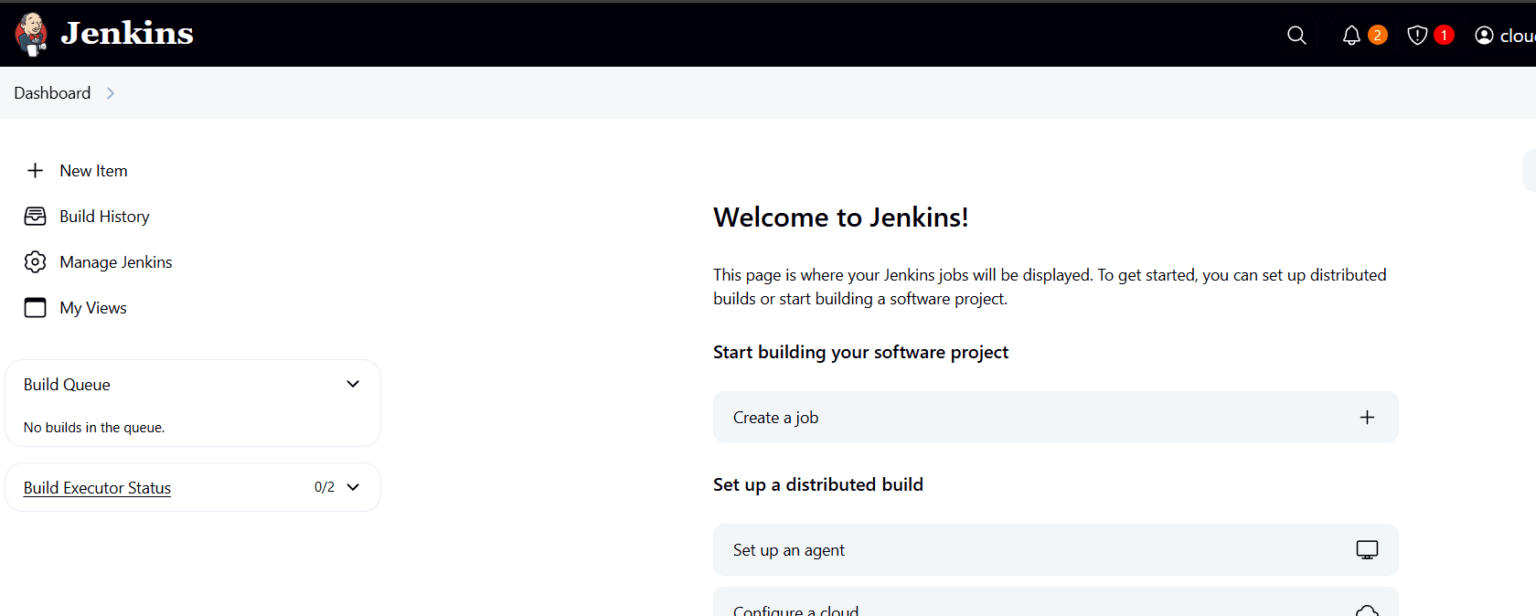Open the Dashboard breadcrumb link
This screenshot has height=616, width=1536.
pos(52,92)
